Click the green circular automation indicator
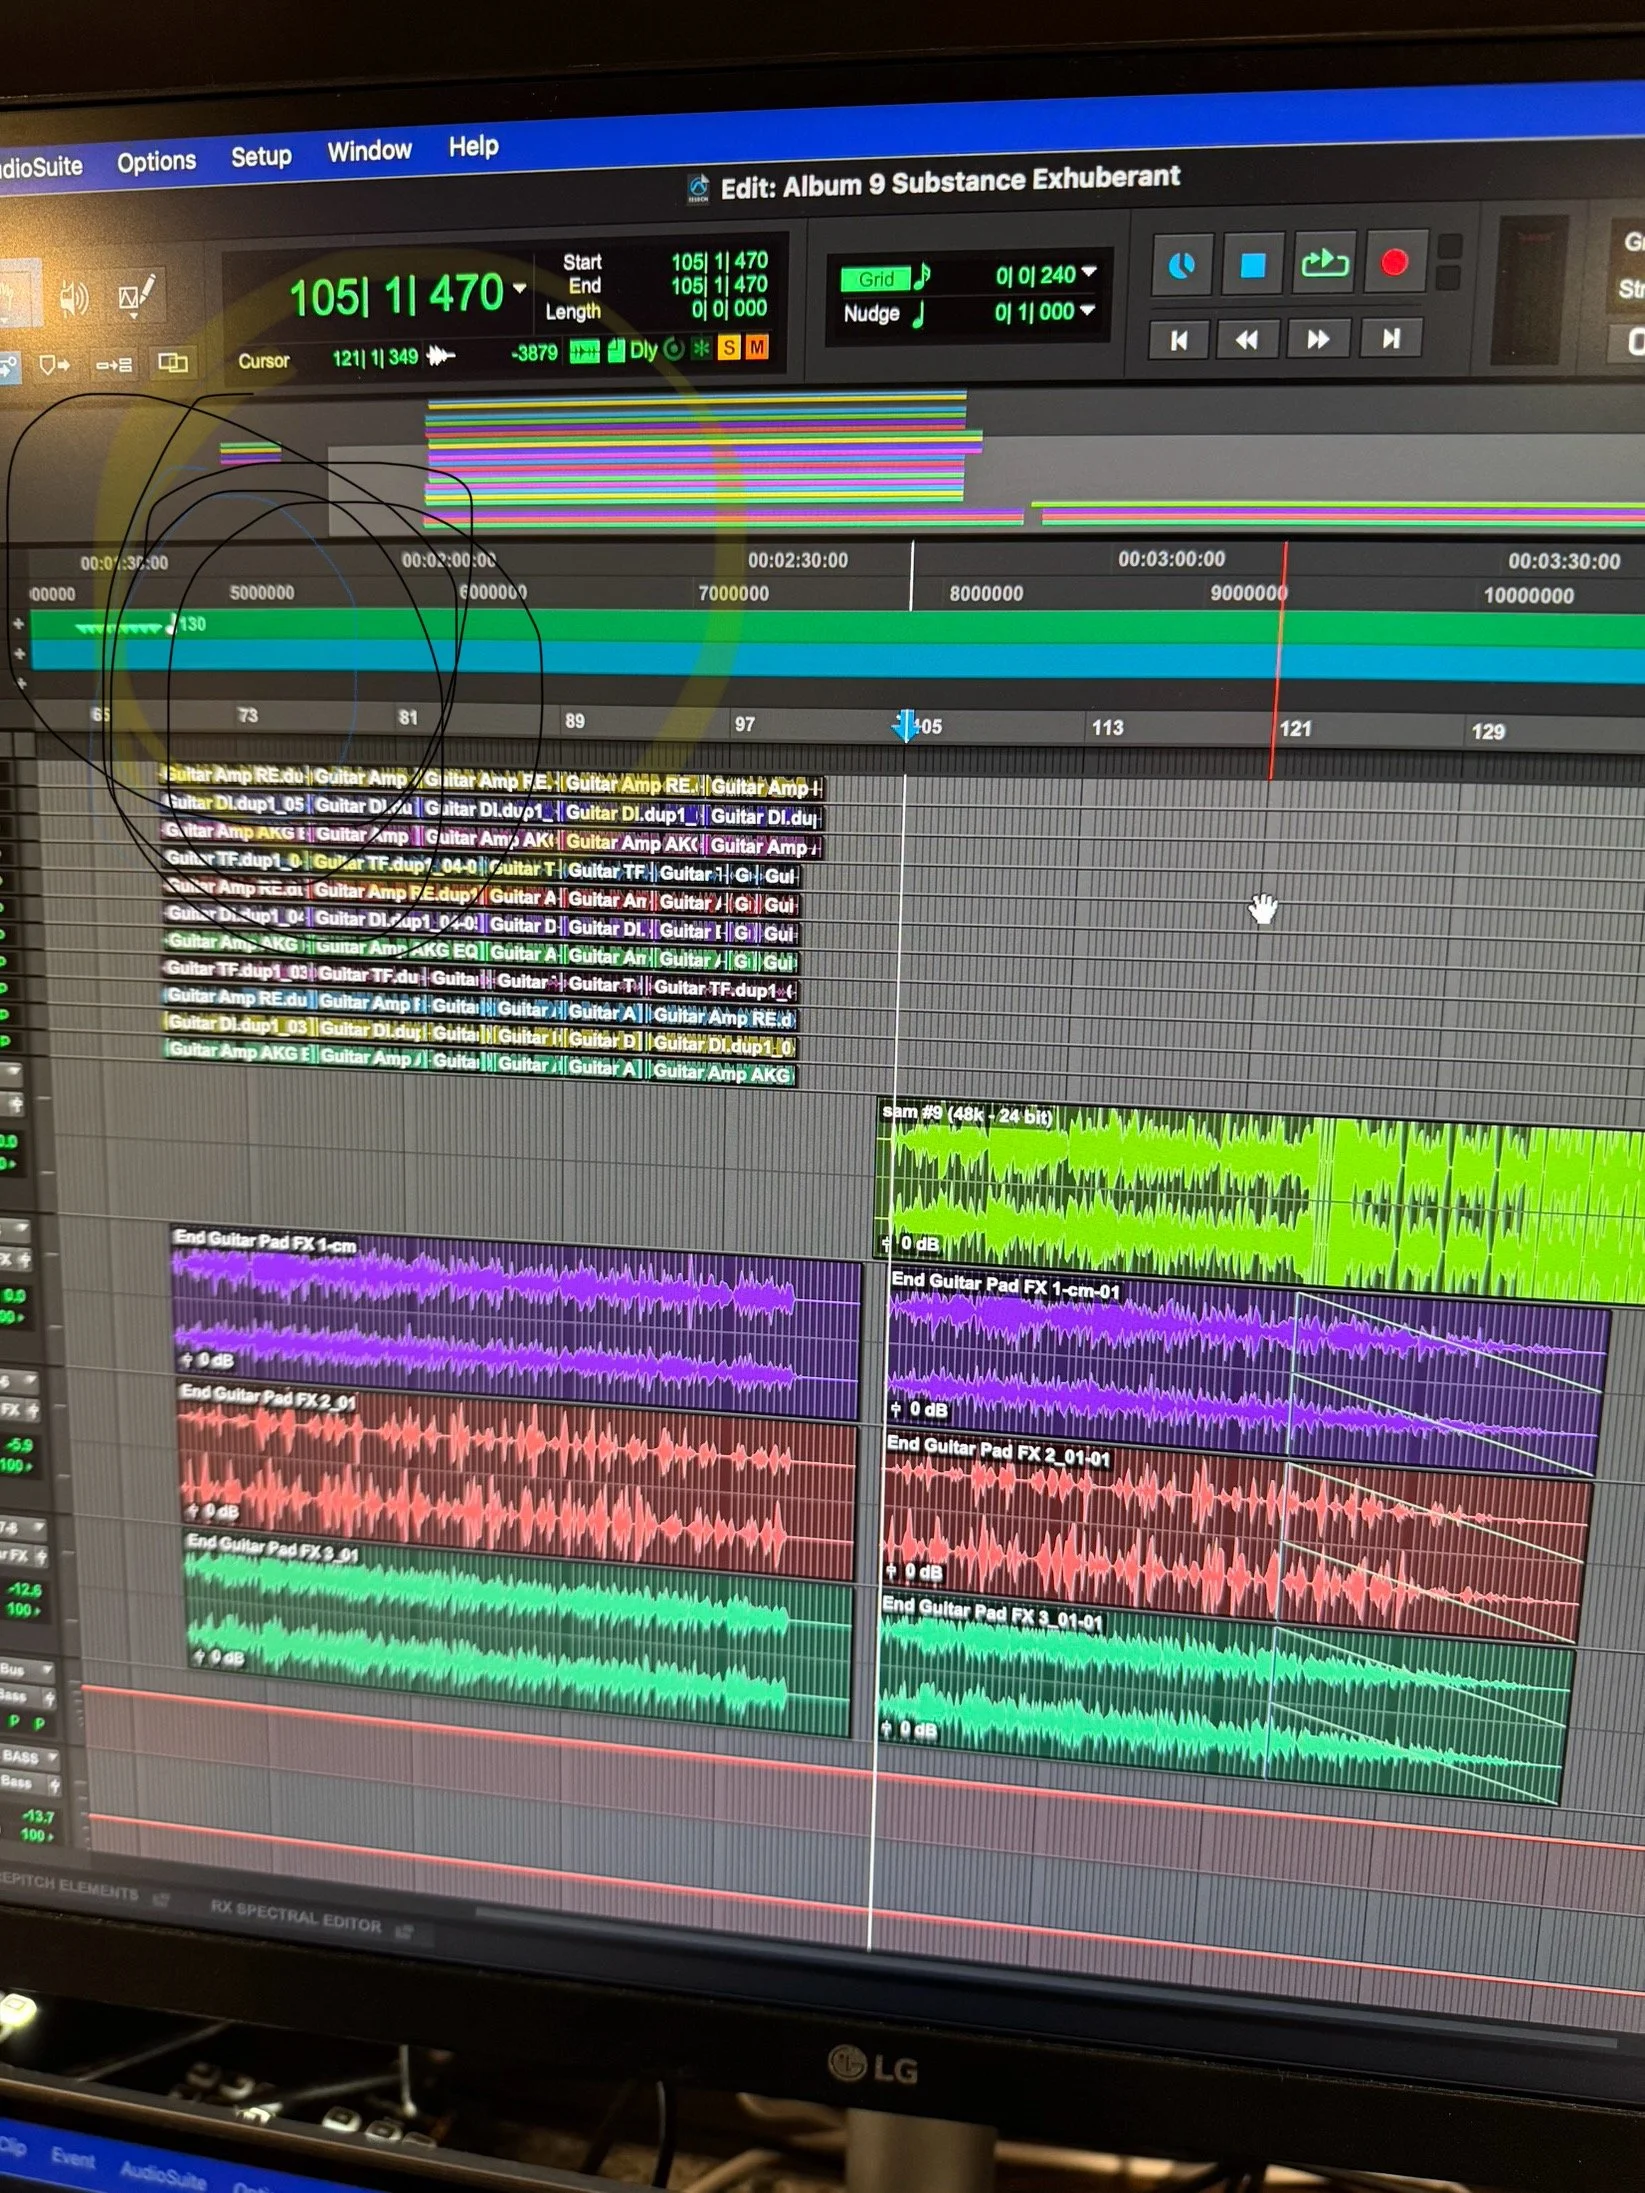Viewport: 1645px width, 2193px height. click(674, 349)
